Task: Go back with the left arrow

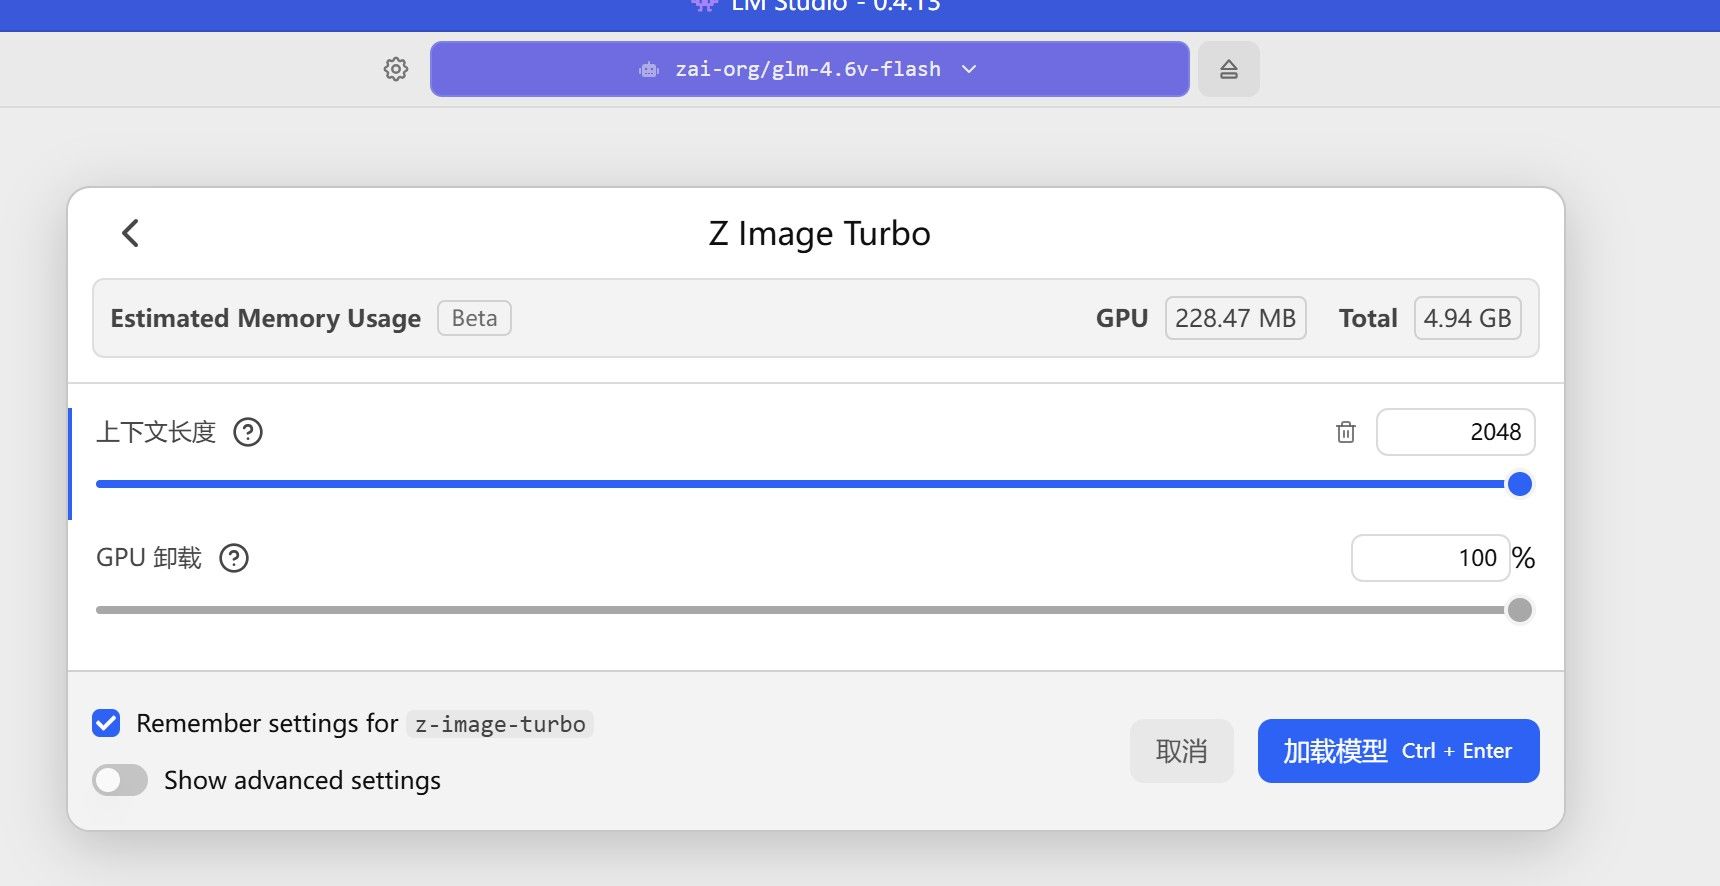Action: point(130,233)
